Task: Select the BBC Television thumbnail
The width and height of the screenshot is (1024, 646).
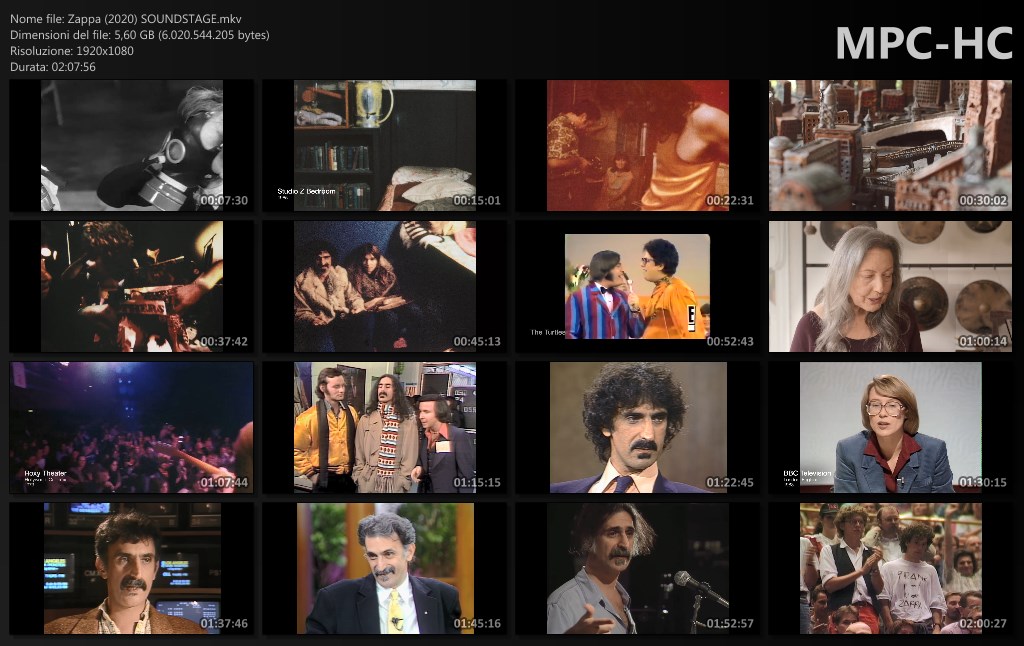Action: [x=891, y=428]
